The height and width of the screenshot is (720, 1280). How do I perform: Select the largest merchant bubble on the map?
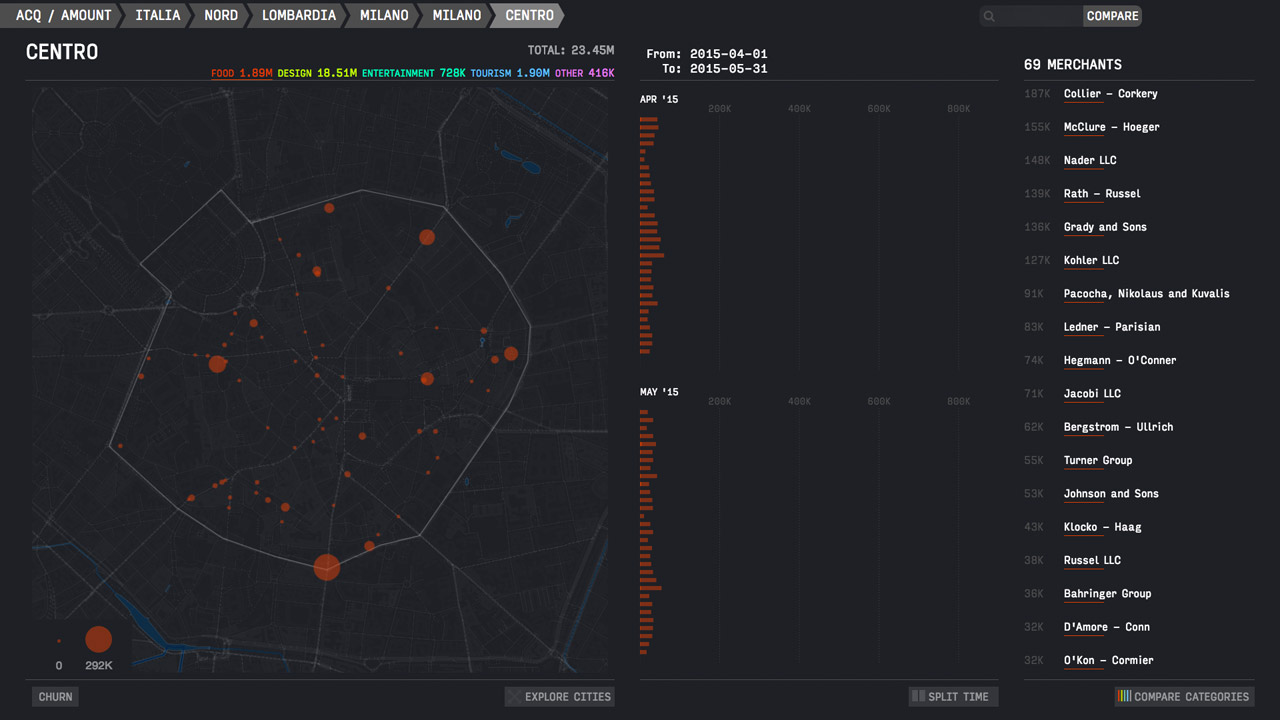pos(327,567)
